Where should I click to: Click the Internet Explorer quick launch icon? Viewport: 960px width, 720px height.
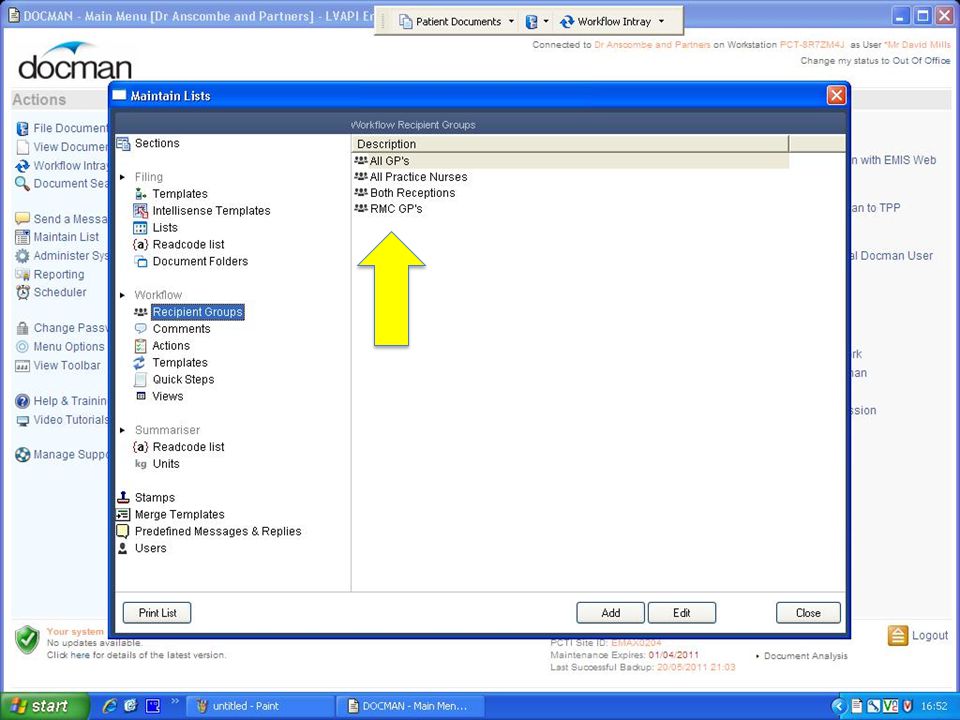click(110, 705)
